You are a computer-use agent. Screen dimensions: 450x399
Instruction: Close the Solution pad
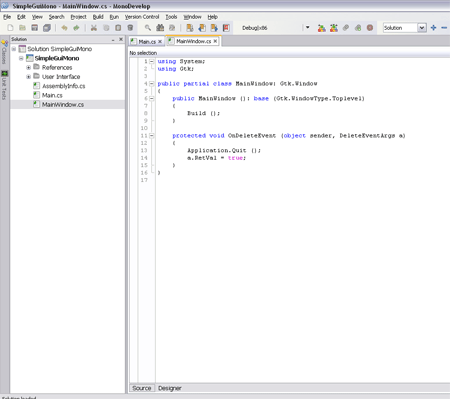point(121,39)
